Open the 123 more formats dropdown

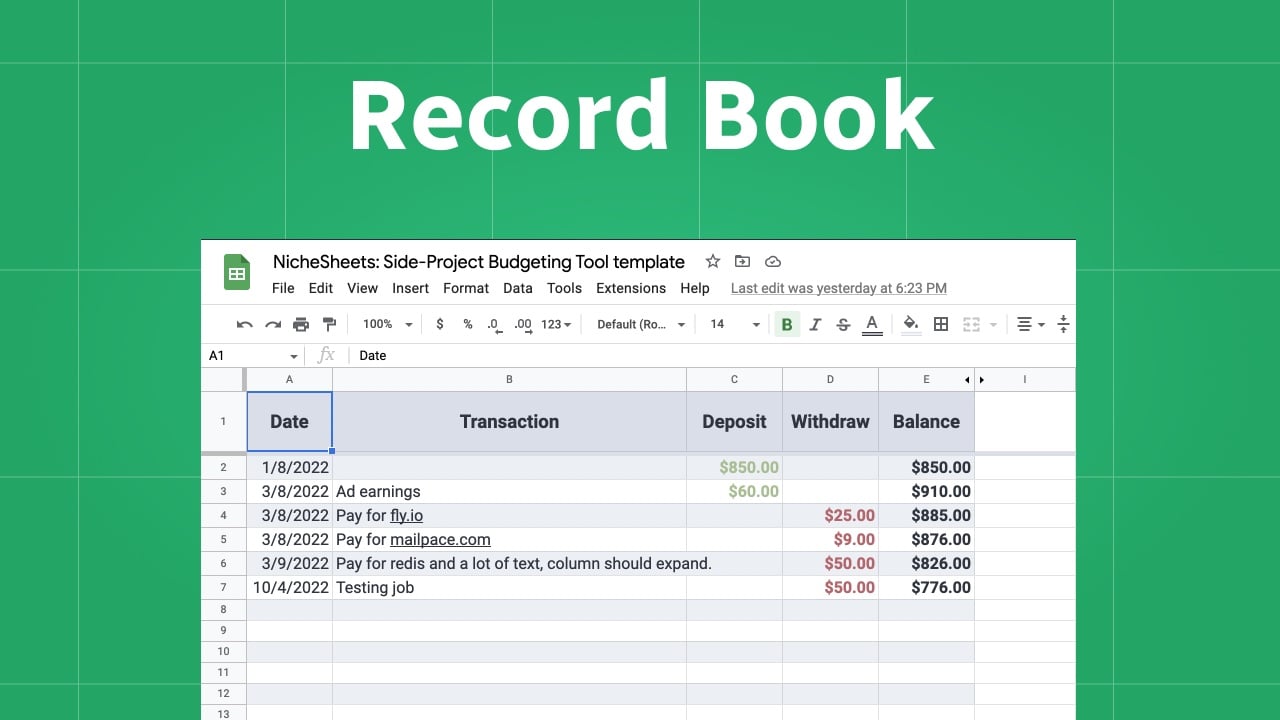coord(556,324)
